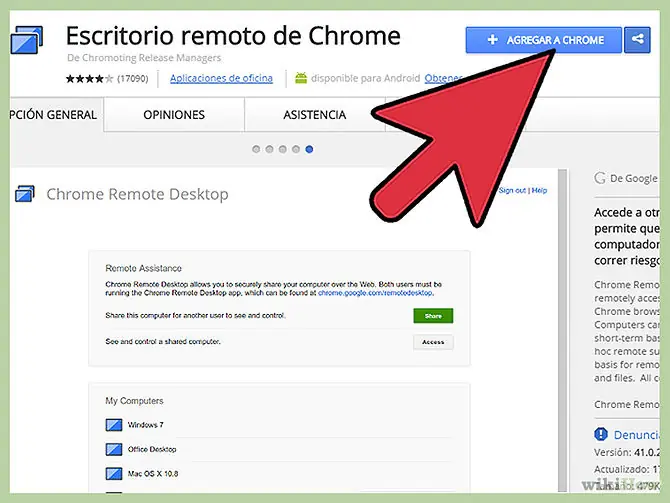Click the De Chromoting Release Managers text

pos(144,58)
